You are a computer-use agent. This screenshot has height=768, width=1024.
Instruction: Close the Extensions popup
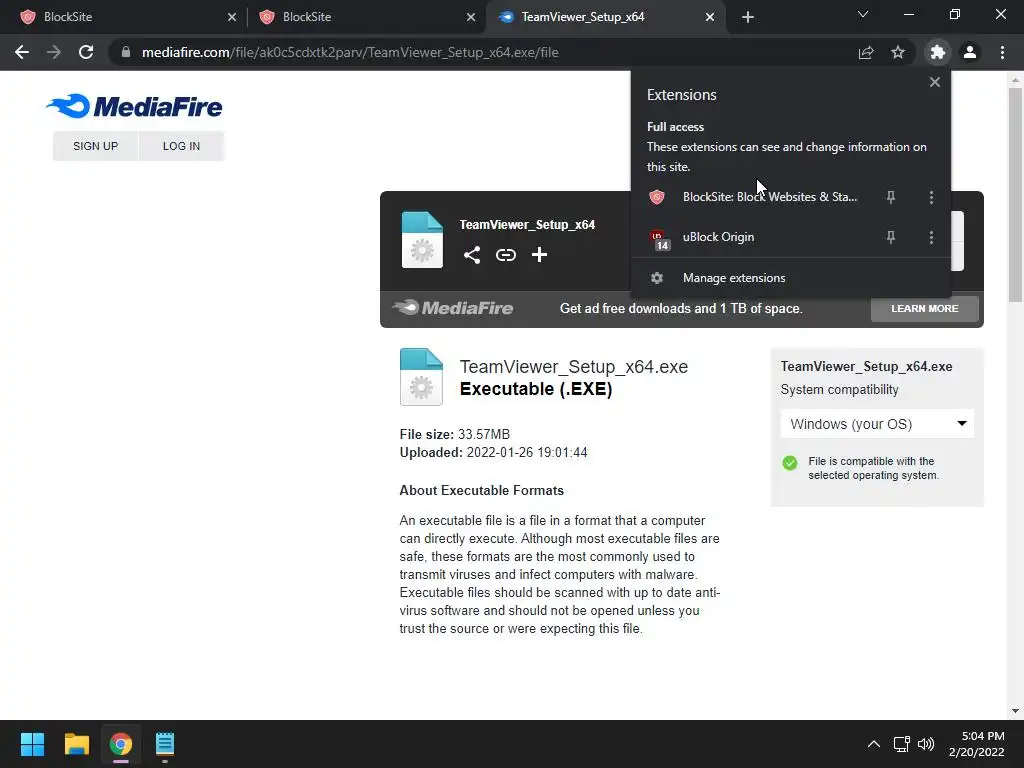(935, 82)
